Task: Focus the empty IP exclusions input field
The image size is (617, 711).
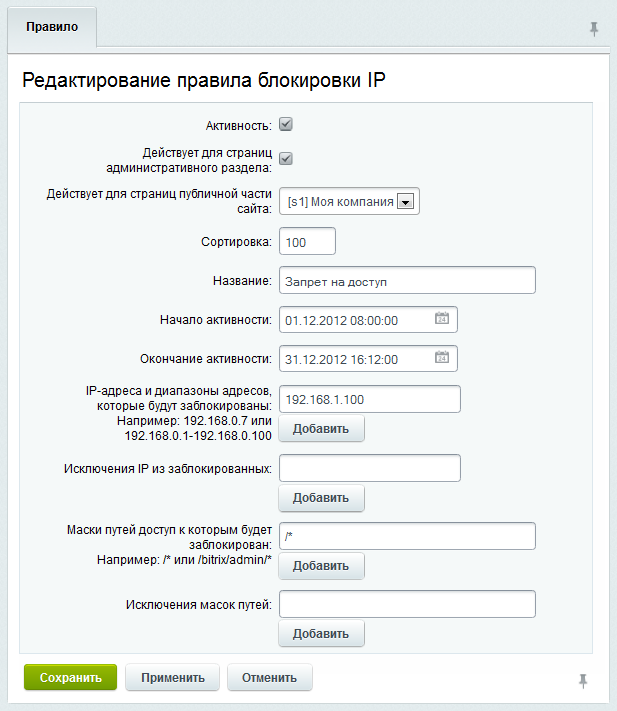Action: point(369,468)
